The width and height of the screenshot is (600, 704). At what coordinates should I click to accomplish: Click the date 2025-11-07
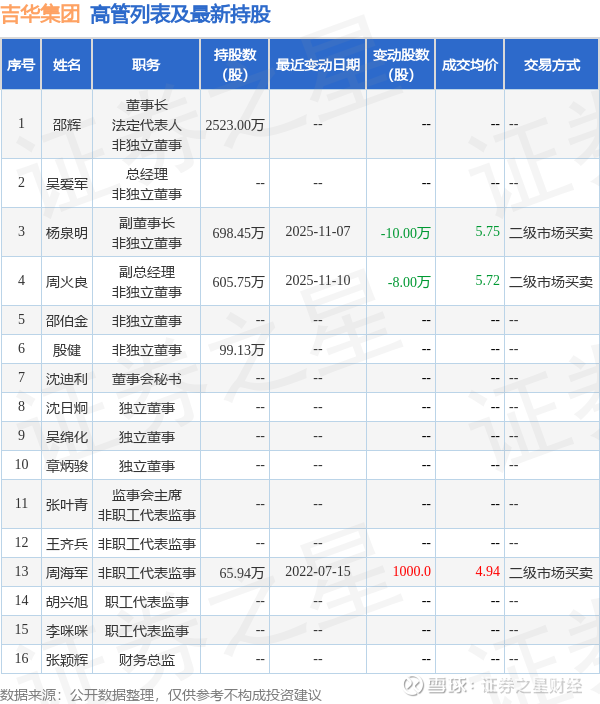coord(318,231)
